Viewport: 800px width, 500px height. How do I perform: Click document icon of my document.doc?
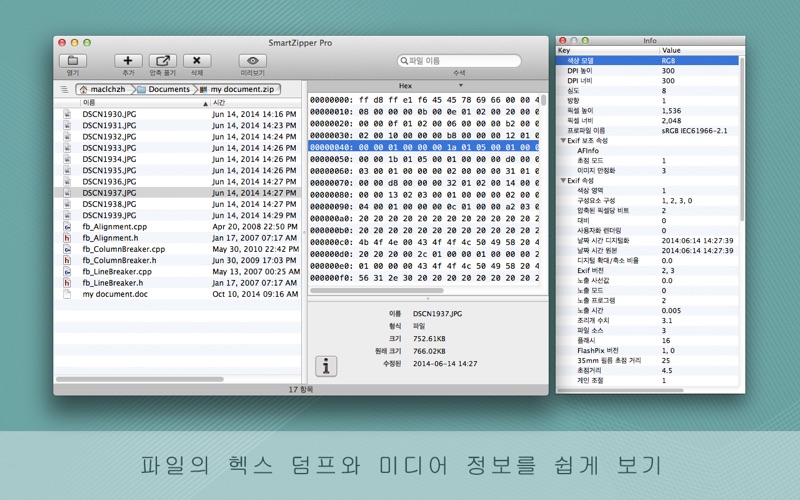(67, 294)
